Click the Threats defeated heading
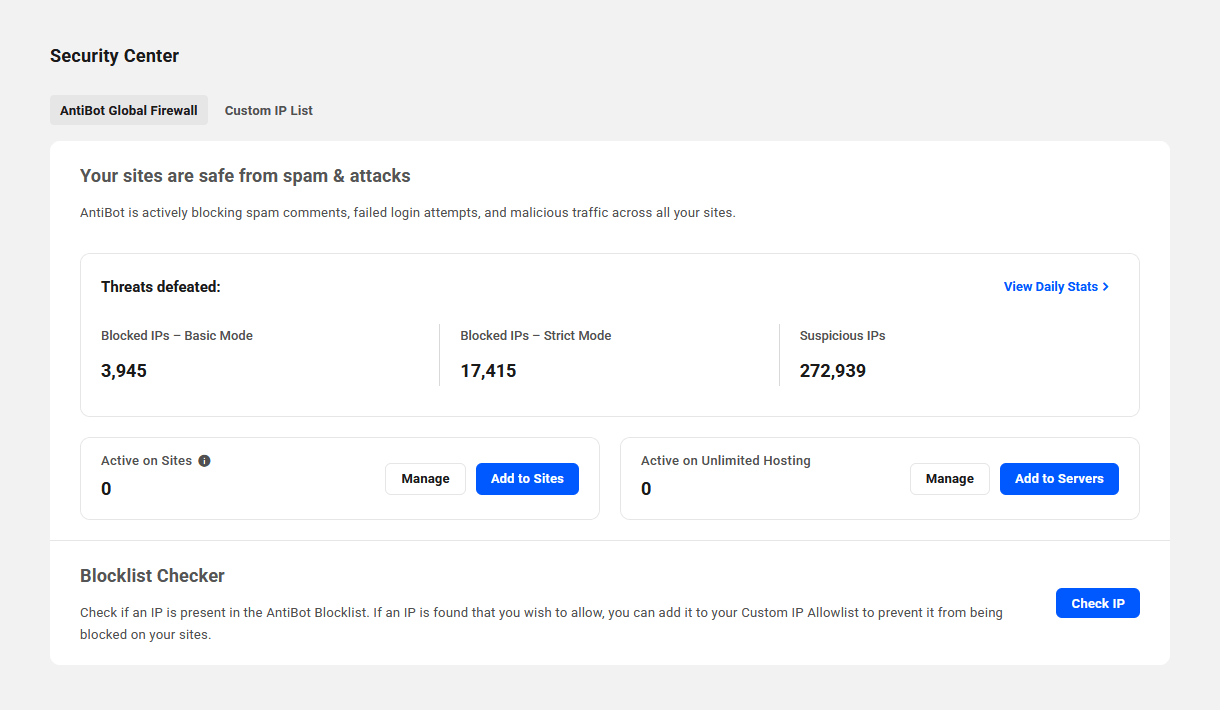This screenshot has width=1220, height=710. click(x=161, y=287)
